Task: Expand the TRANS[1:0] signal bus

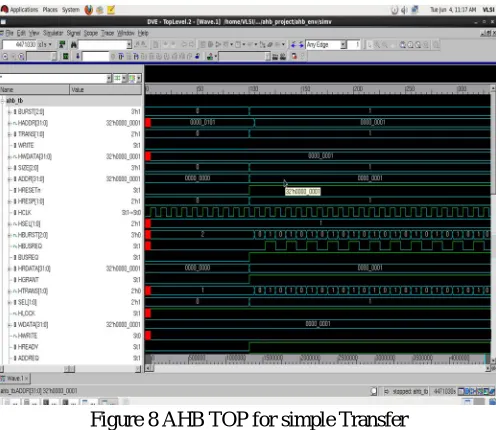Action: (10, 134)
